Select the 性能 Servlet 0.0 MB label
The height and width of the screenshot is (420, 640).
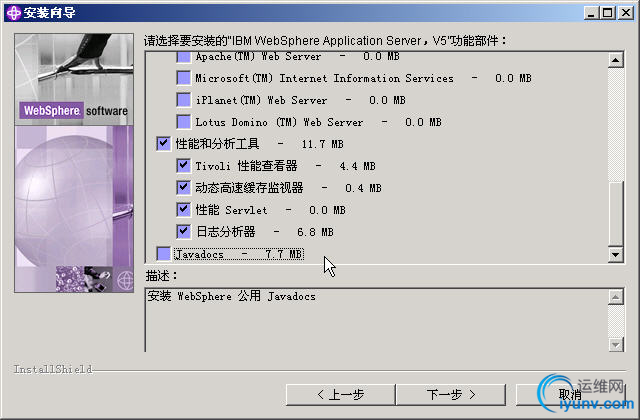[x=270, y=210]
